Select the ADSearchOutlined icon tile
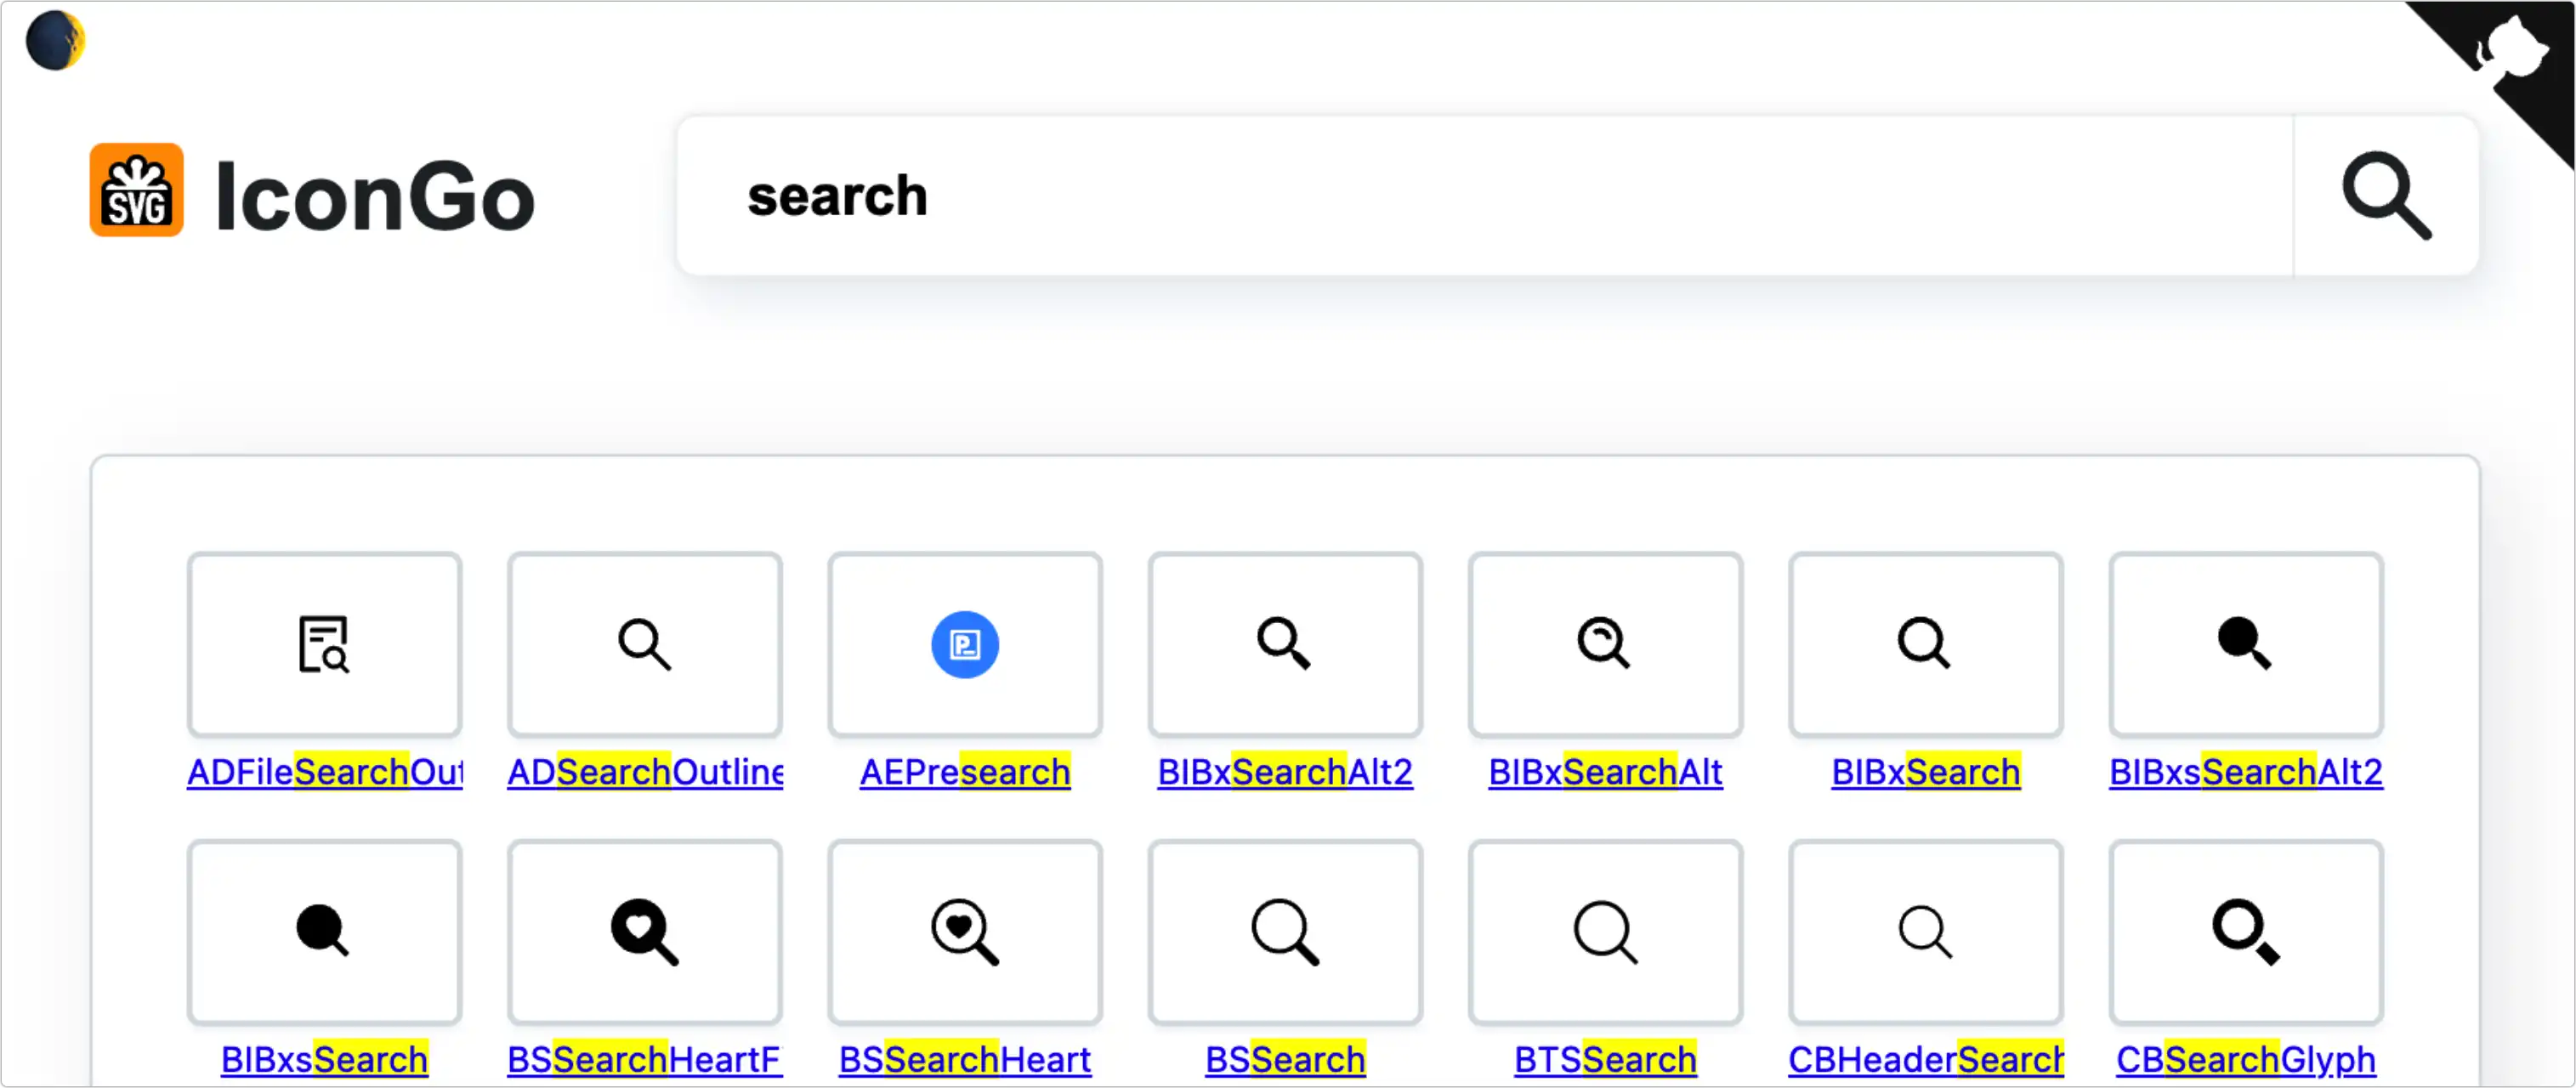 click(x=645, y=645)
